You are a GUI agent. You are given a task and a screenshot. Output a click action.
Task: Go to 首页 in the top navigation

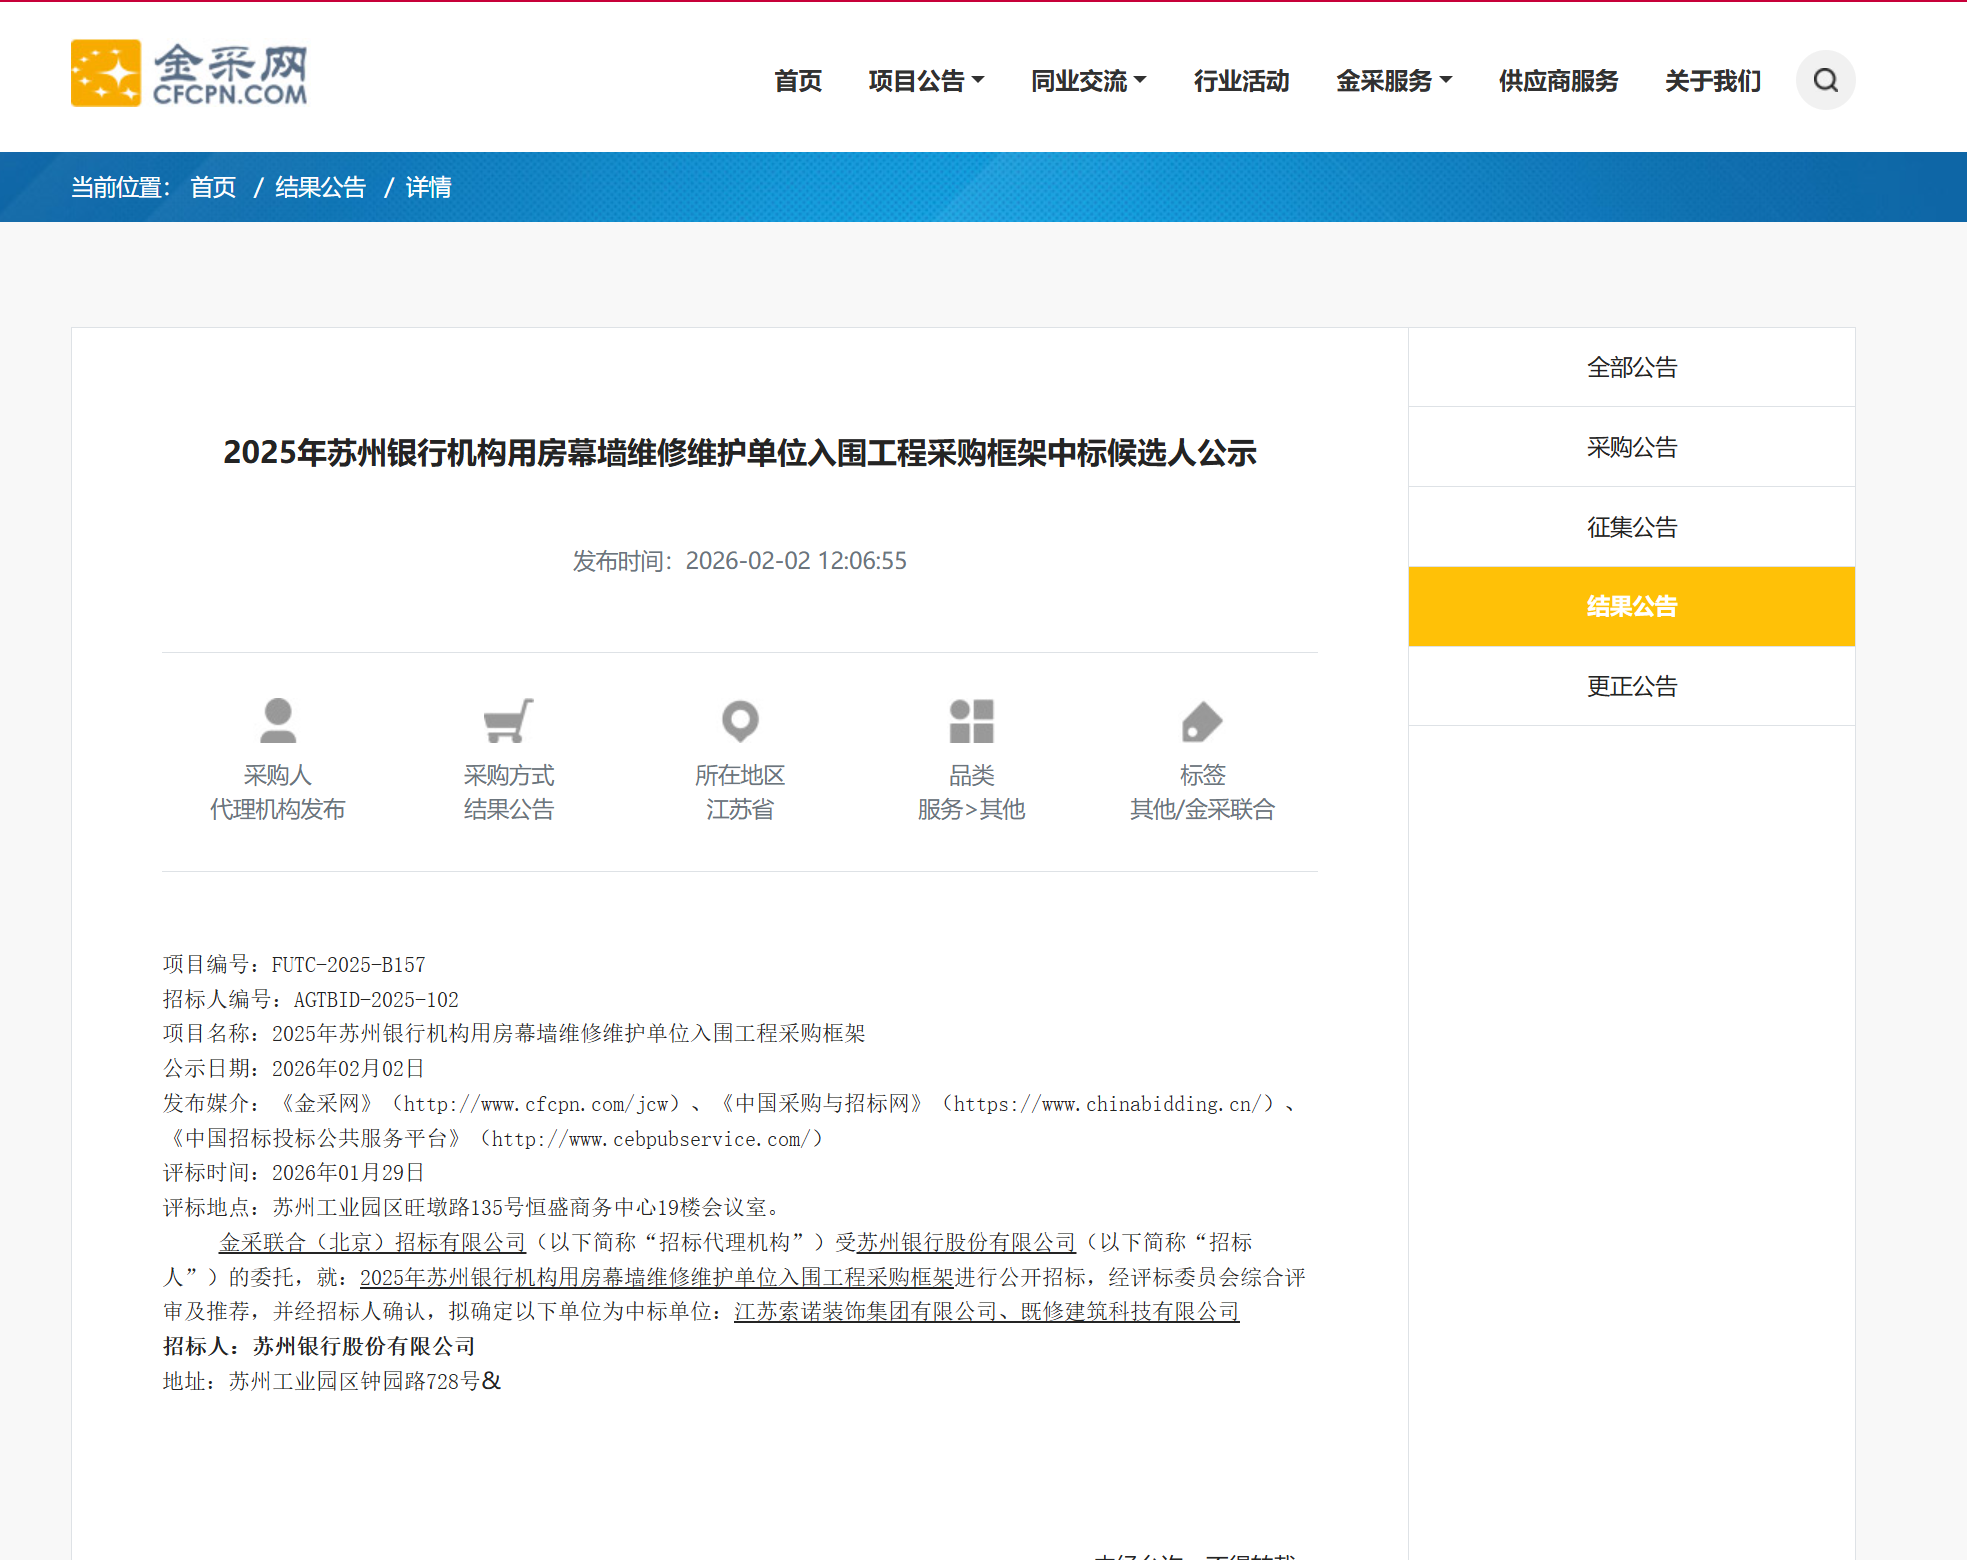pyautogui.click(x=798, y=81)
